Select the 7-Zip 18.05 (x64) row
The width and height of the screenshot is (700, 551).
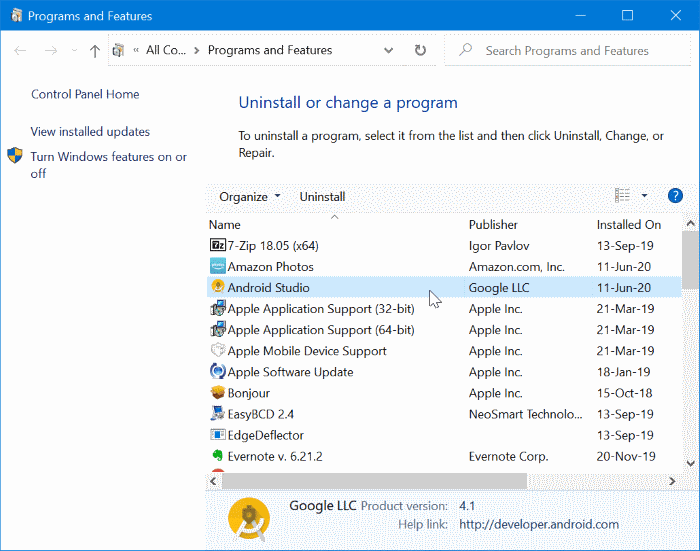(x=444, y=246)
